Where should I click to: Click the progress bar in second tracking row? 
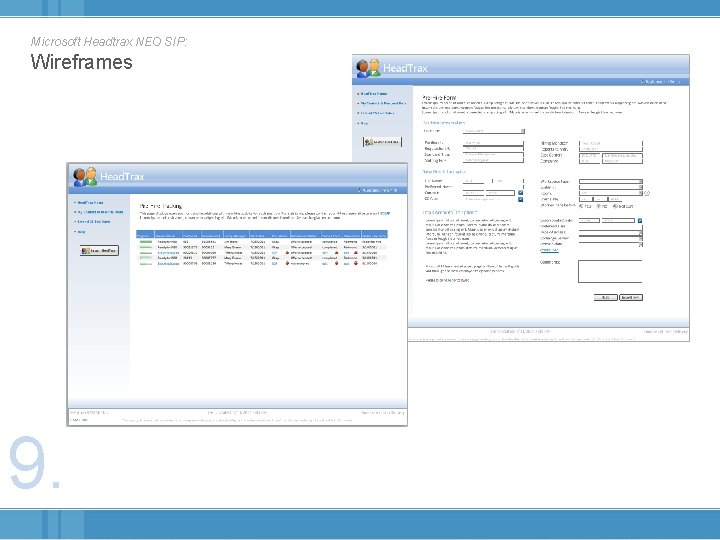(146, 247)
